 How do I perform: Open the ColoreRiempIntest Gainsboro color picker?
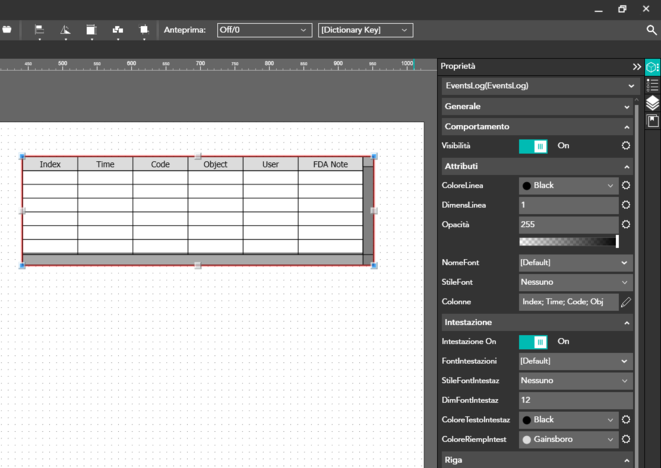(568, 439)
